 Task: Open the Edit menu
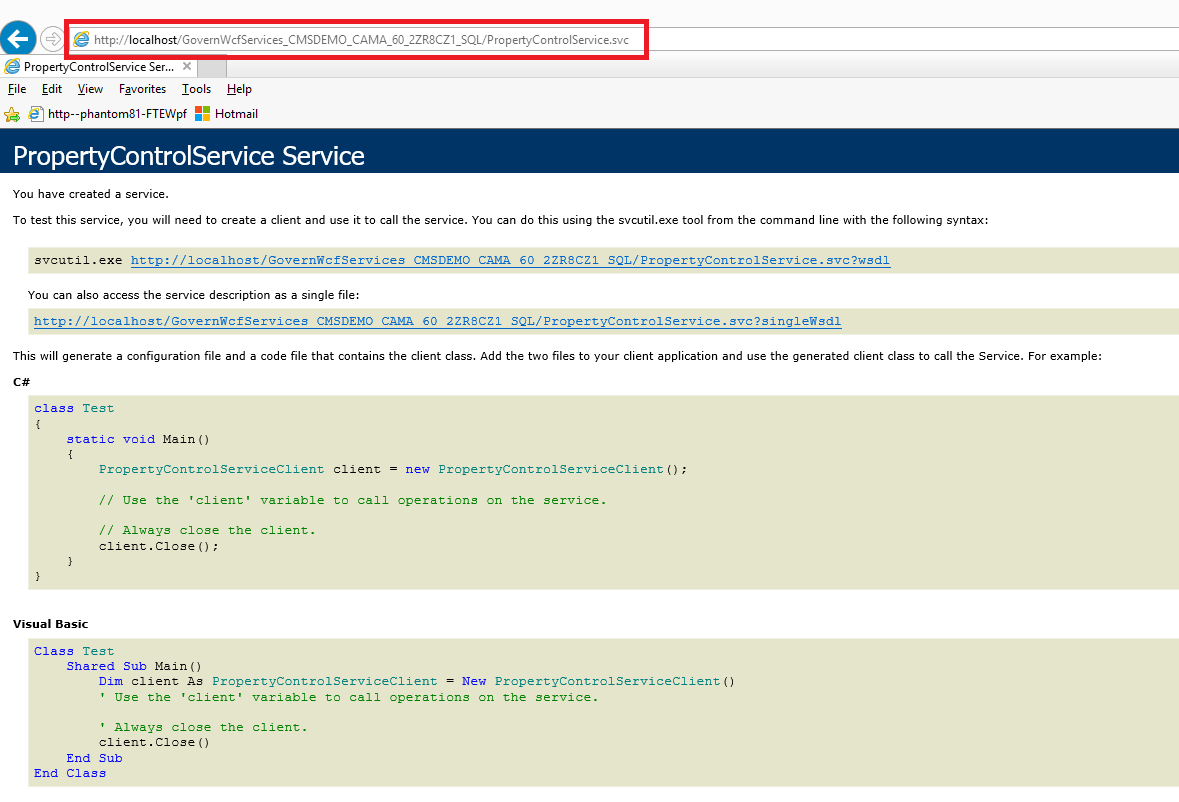pyautogui.click(x=52, y=89)
